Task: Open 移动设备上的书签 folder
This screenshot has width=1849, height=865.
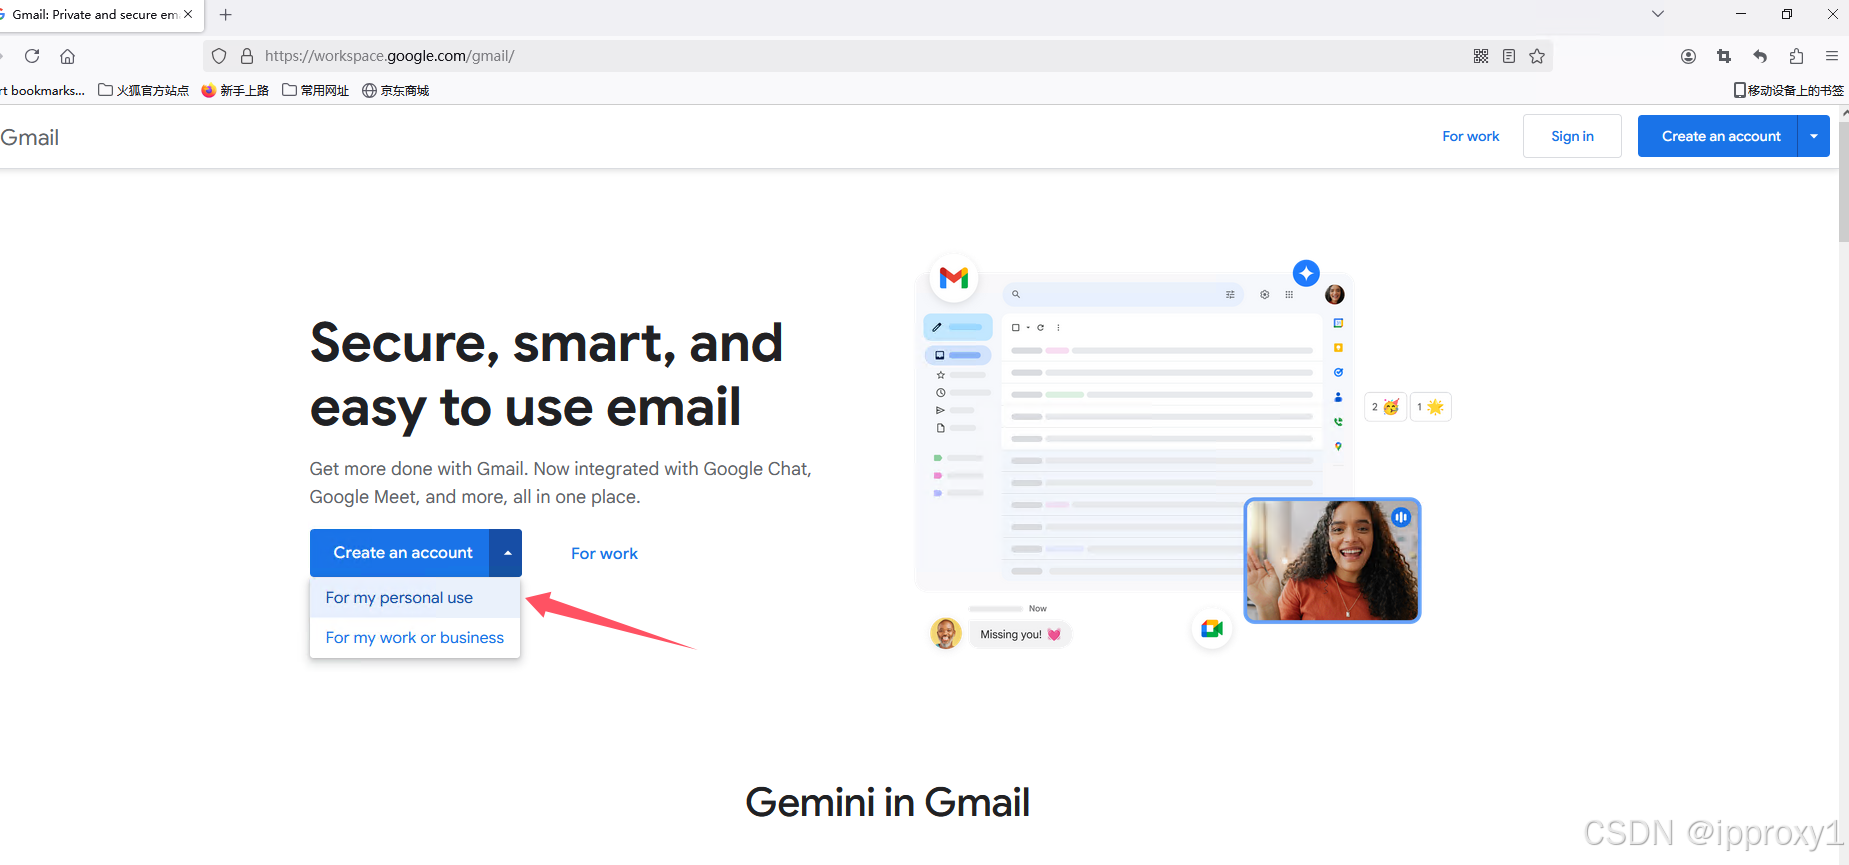Action: tap(1788, 90)
